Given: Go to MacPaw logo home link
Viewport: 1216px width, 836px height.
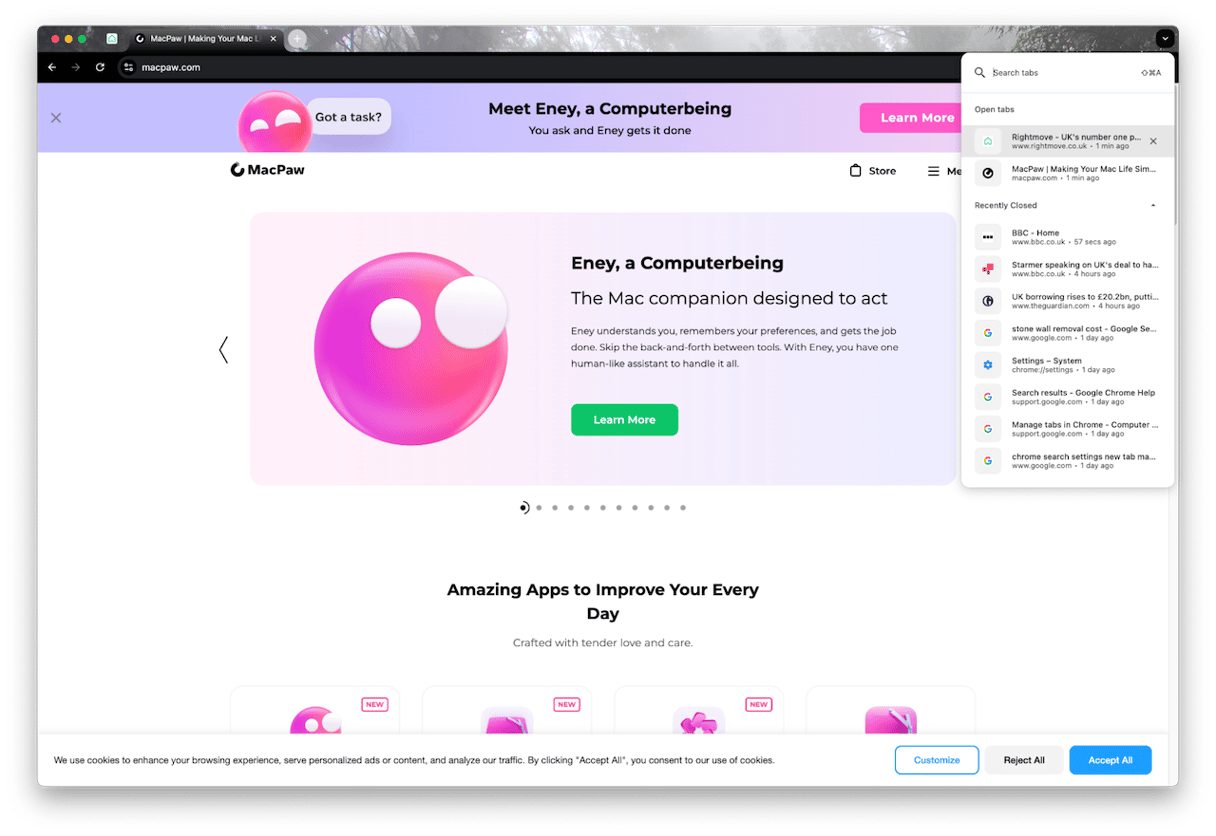Looking at the screenshot, I should 267,170.
